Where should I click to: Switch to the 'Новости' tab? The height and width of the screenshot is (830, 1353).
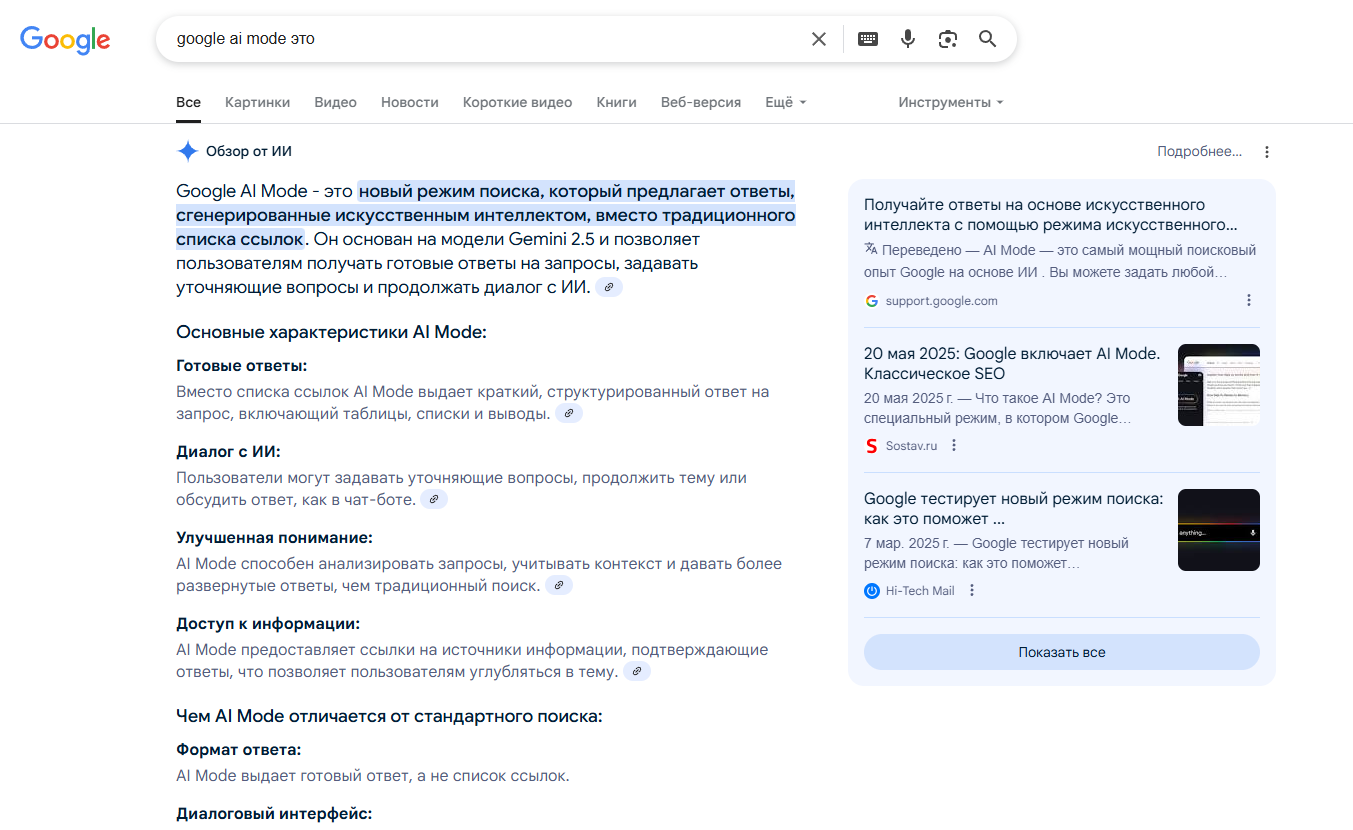[410, 102]
